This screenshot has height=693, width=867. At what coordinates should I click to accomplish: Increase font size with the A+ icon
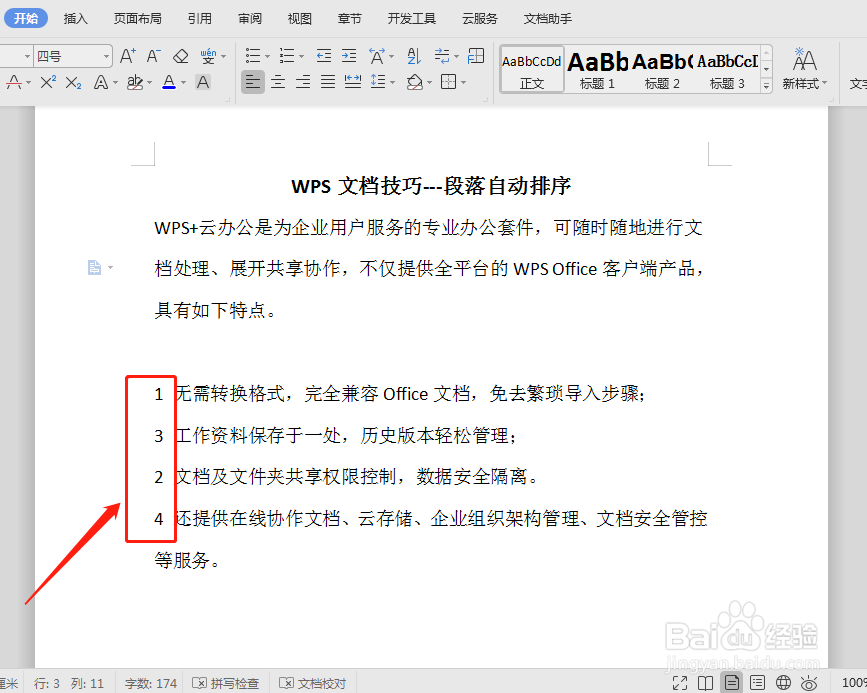pos(128,56)
